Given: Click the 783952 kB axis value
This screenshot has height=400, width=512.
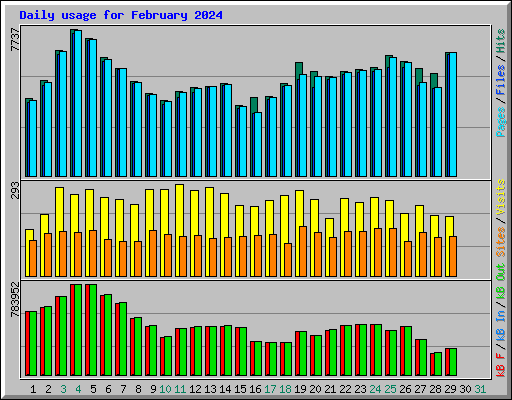Looking at the screenshot, I should click(x=15, y=299).
